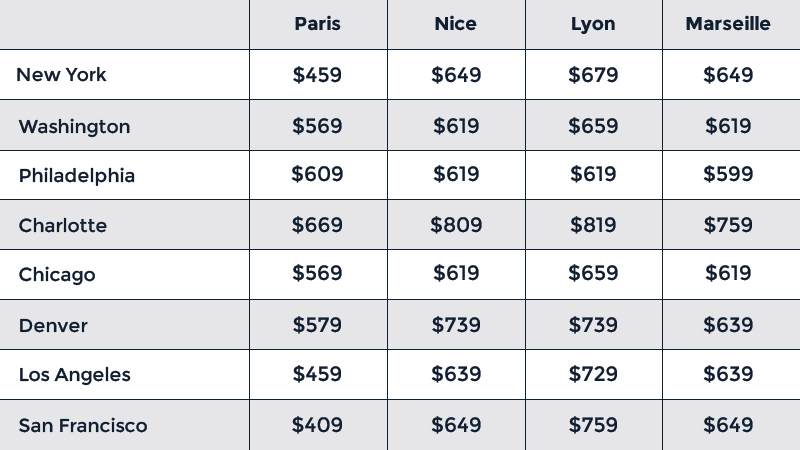Select the Los Angeles to Lyon $729 fare
The height and width of the screenshot is (450, 800).
click(x=593, y=375)
